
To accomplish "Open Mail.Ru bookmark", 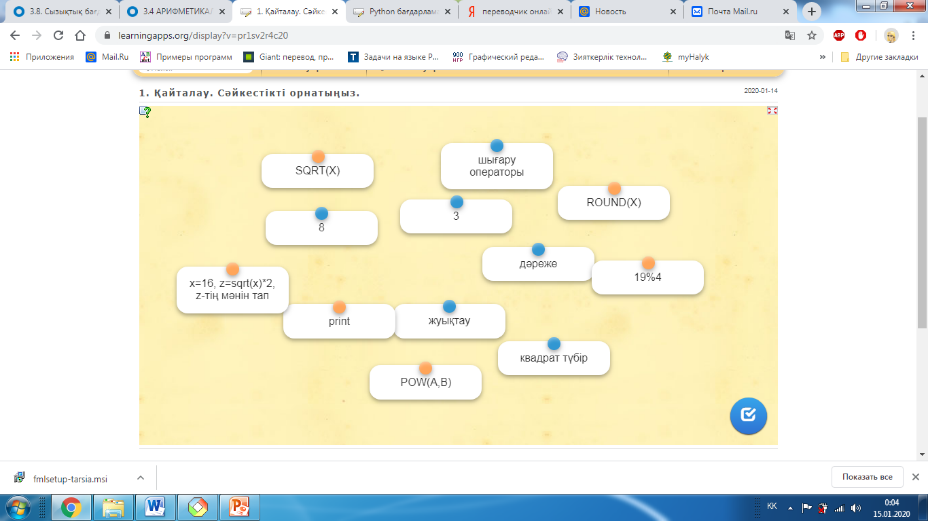I will (107, 57).
